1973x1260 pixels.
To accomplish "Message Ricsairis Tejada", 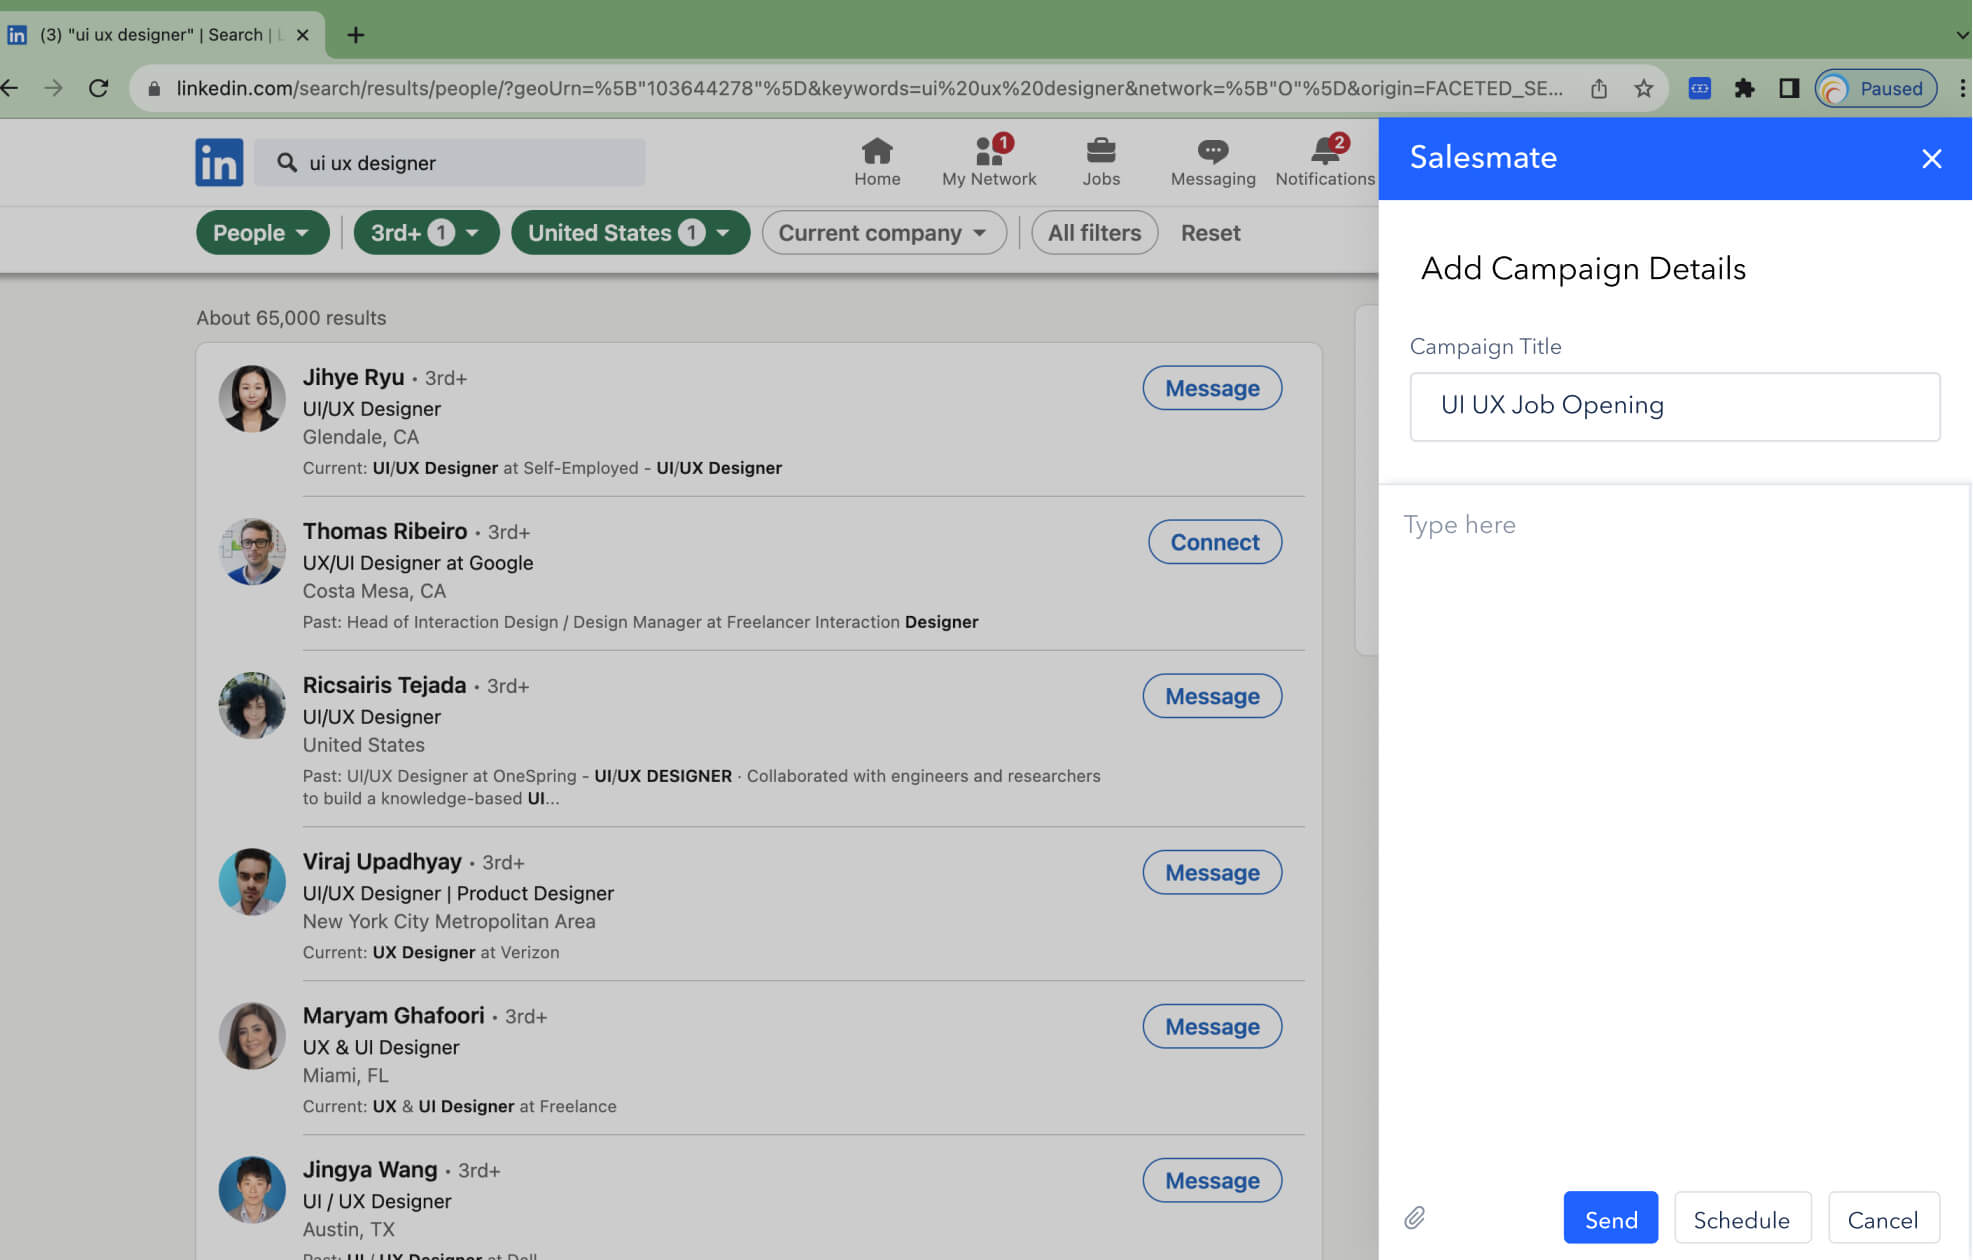I will point(1212,696).
